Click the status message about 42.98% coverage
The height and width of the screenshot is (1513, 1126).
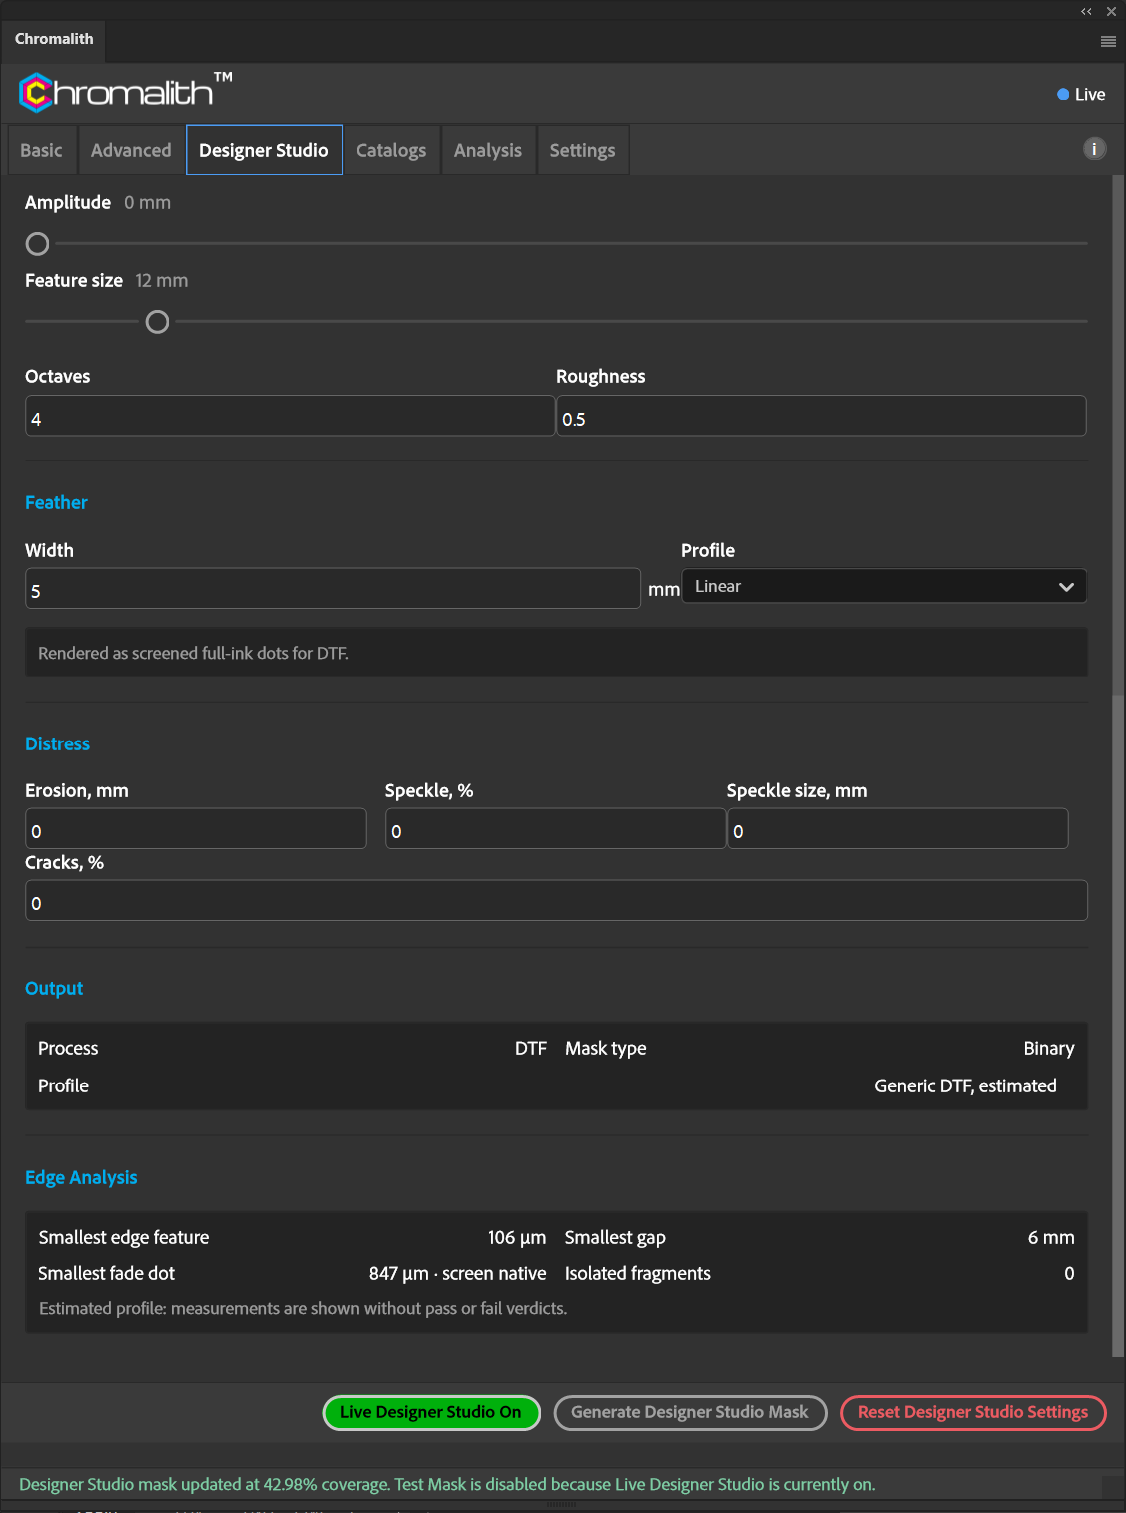coord(447,1484)
